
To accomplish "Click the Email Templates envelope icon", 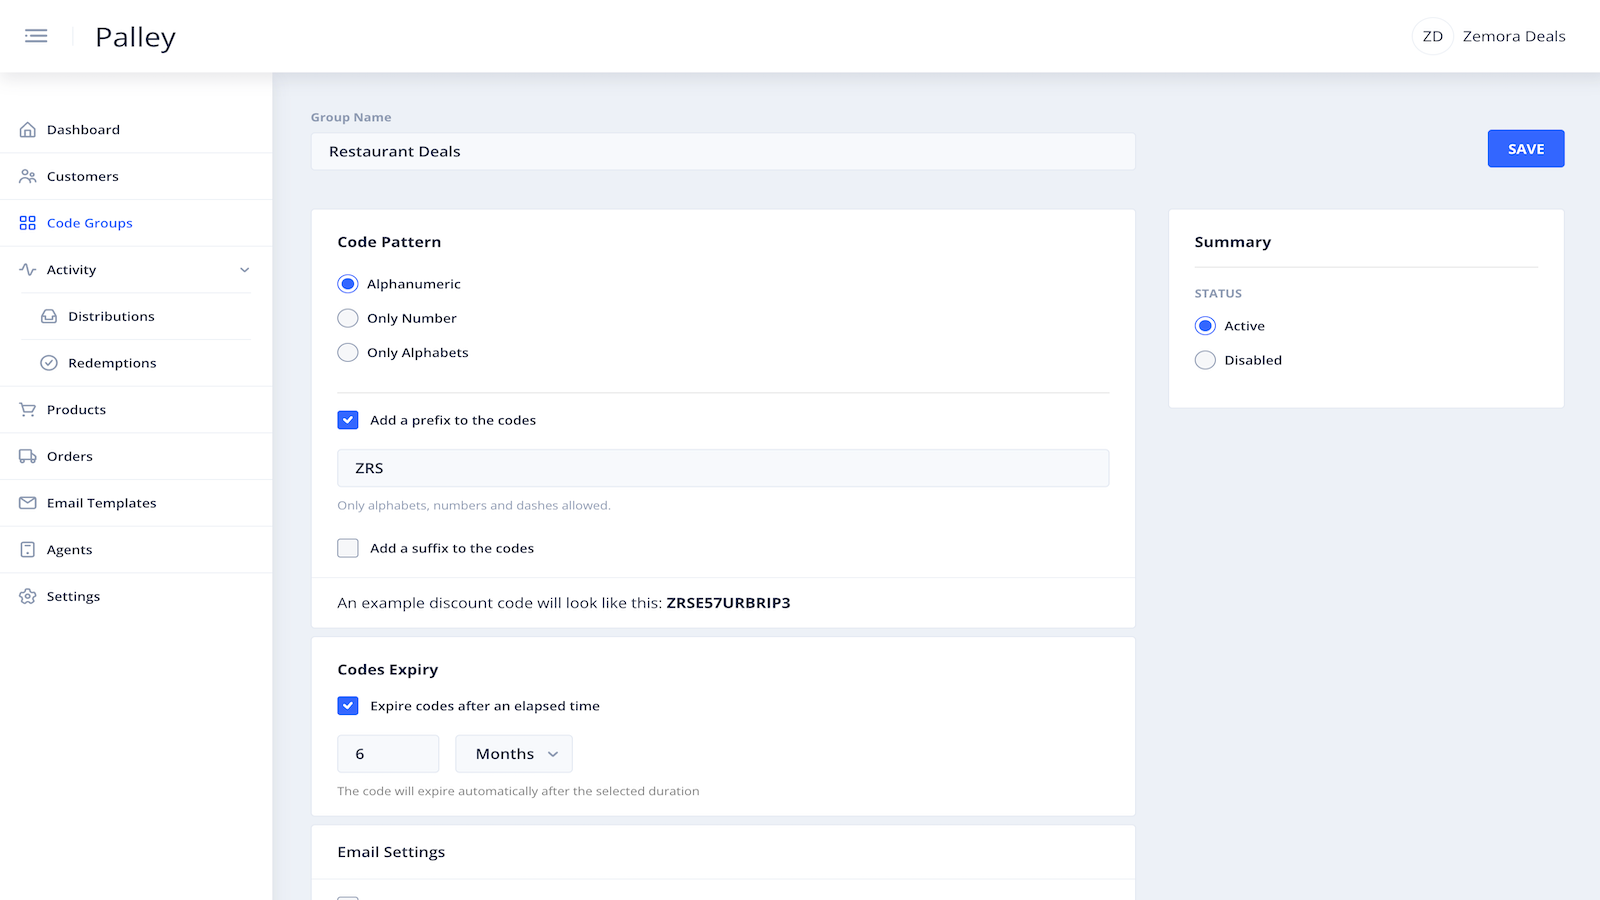I will point(28,503).
